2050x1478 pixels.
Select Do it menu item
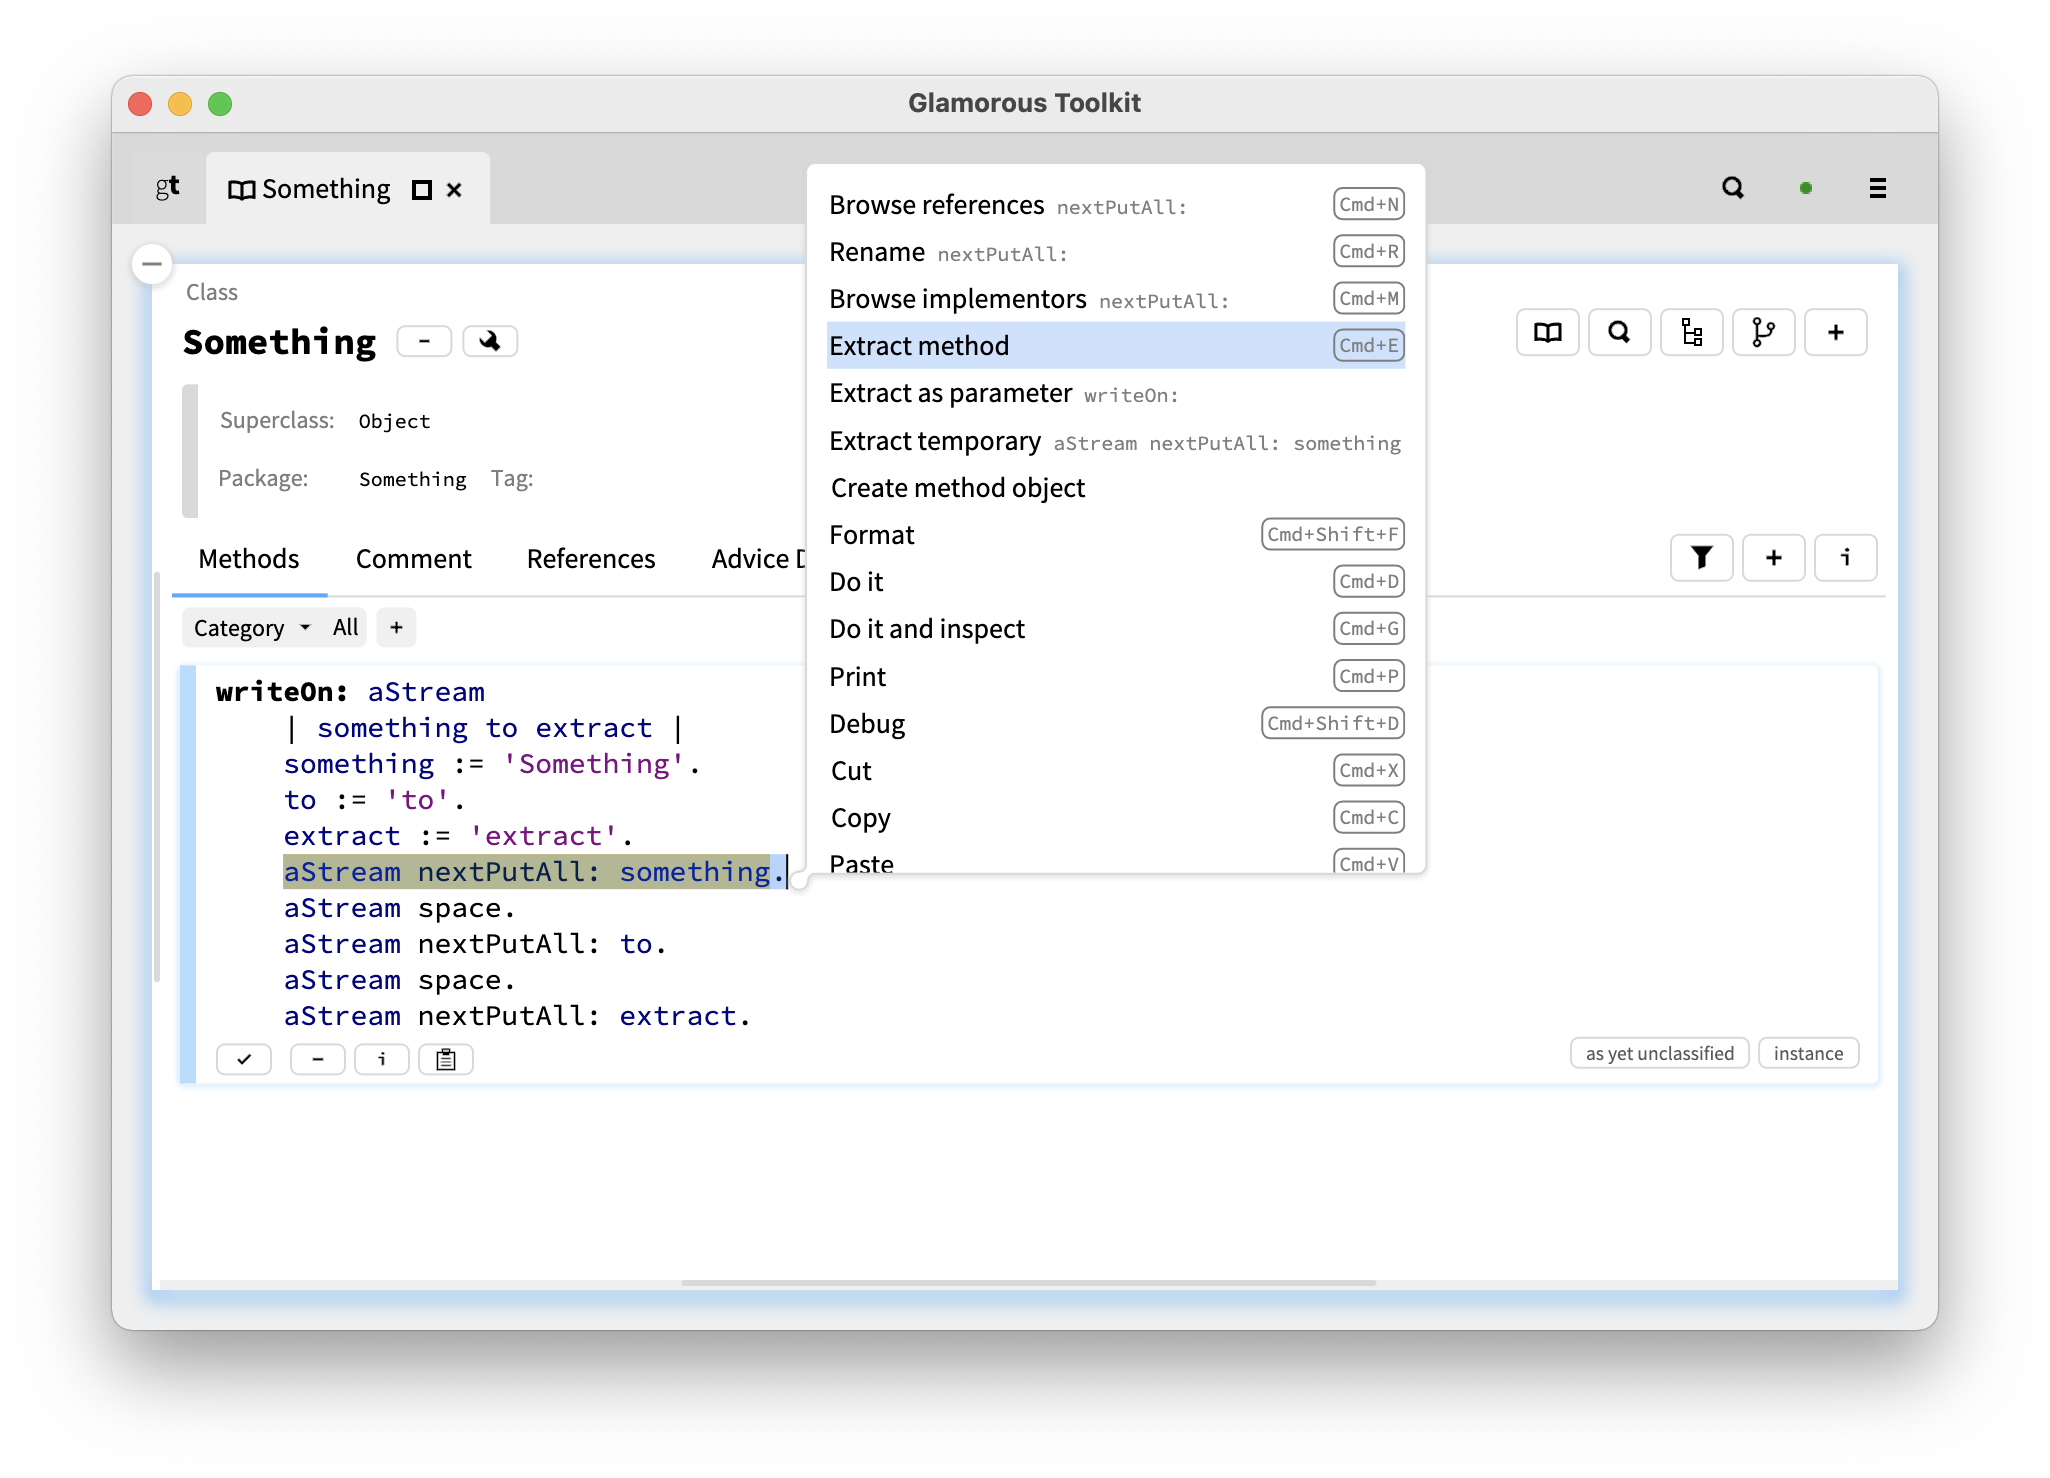pos(1116,582)
